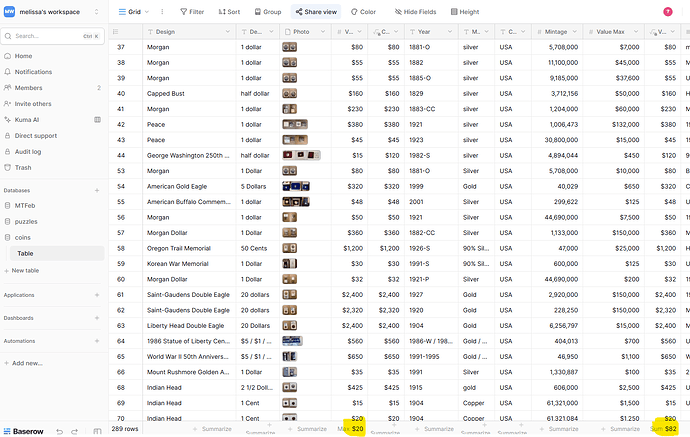The image size is (690, 437).
Task: Open Notifications from the sidebar
Action: tap(33, 72)
